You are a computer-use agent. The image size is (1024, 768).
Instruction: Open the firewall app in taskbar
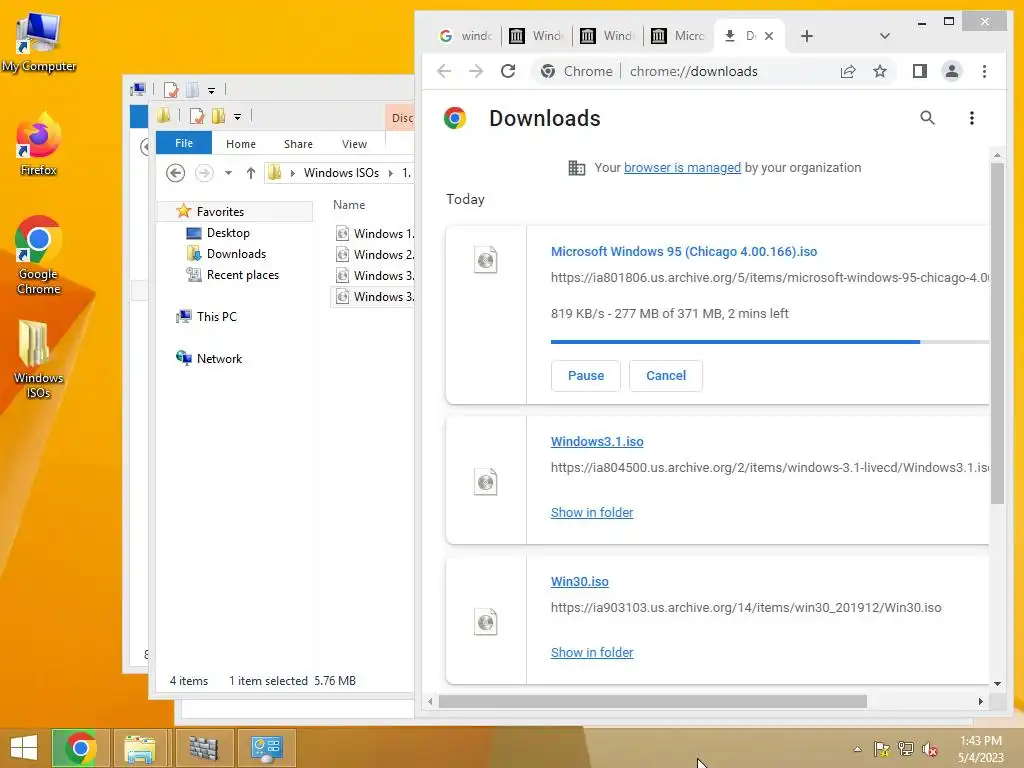point(203,748)
